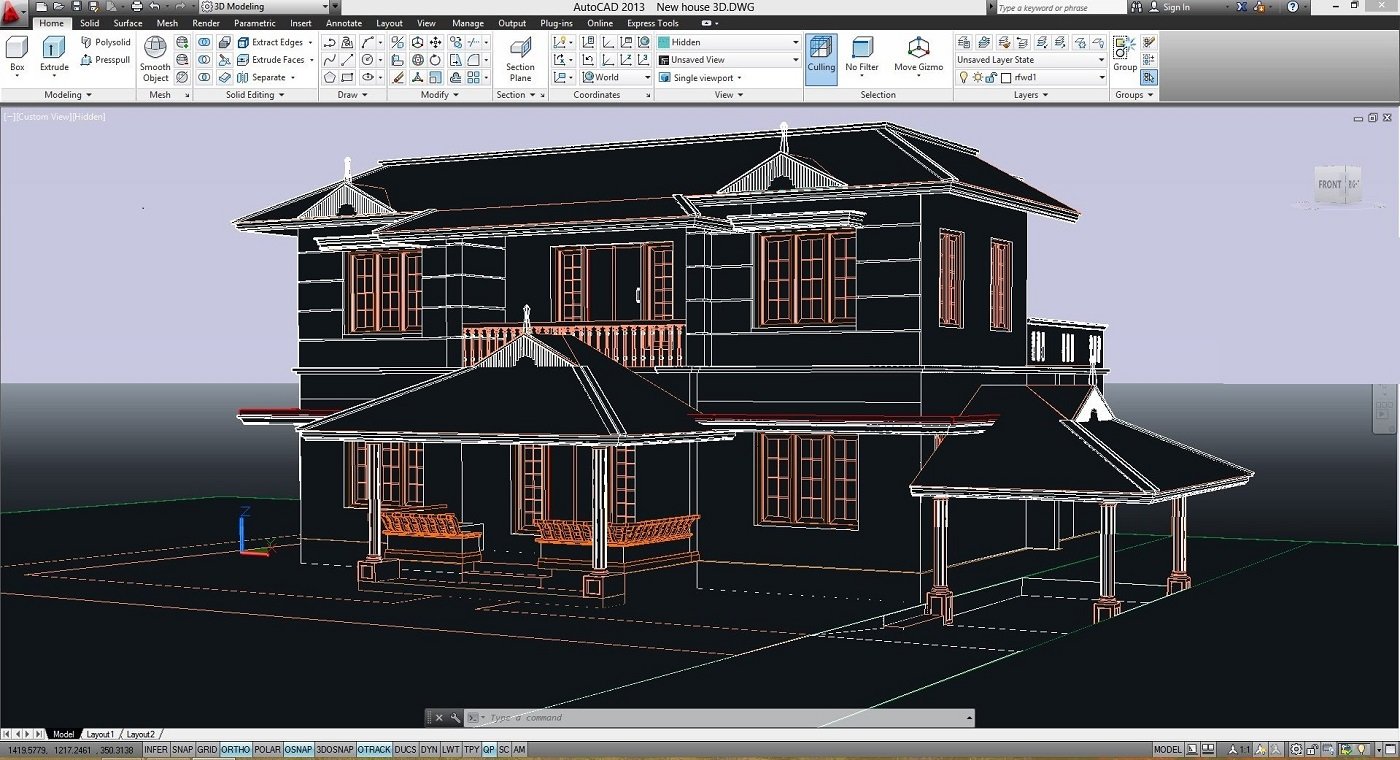Click the Smooth Object mesh tool
1400x760 pixels.
pos(155,59)
